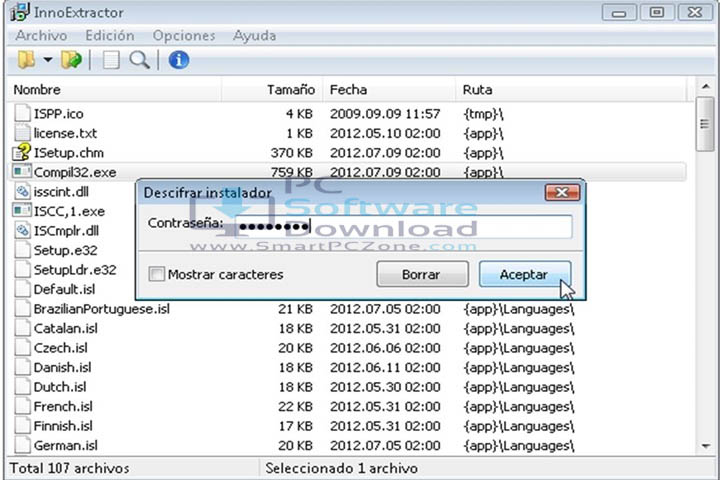Select the German.isl file name
The width and height of the screenshot is (720, 480).
point(66,446)
